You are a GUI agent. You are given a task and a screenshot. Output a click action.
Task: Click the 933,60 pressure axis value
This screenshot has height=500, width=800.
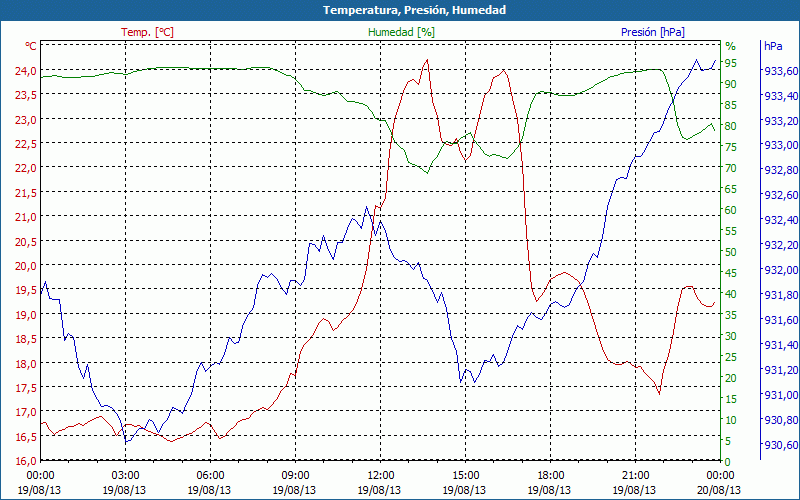pos(781,71)
